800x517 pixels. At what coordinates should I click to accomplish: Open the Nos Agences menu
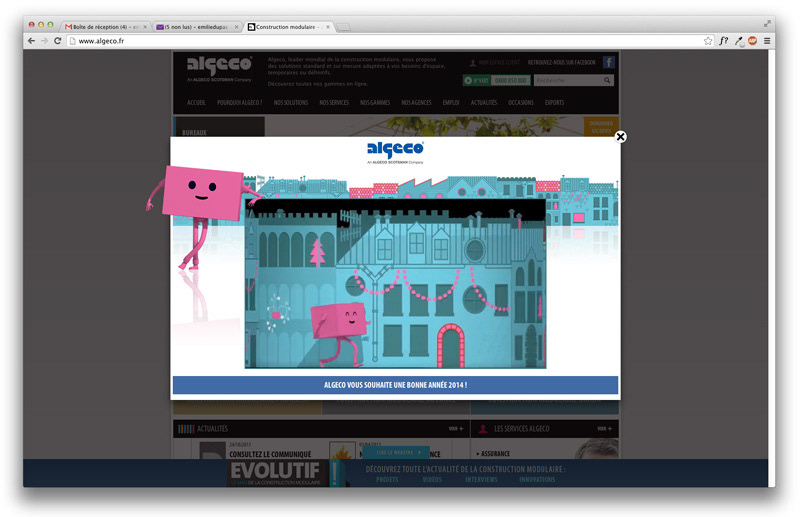pyautogui.click(x=416, y=103)
